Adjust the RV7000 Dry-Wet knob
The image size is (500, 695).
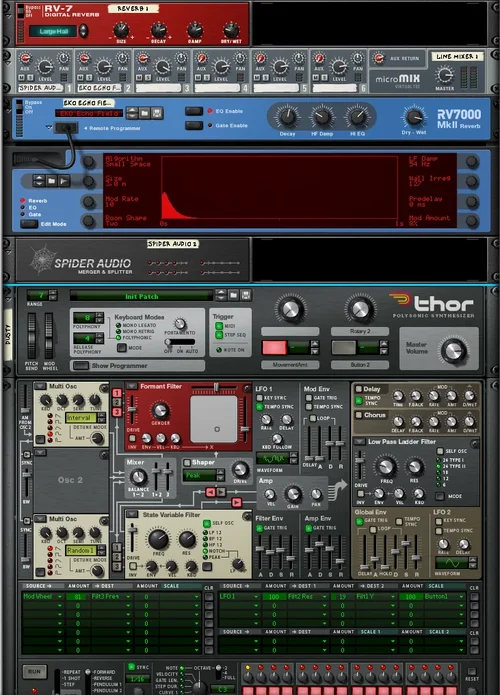[414, 117]
